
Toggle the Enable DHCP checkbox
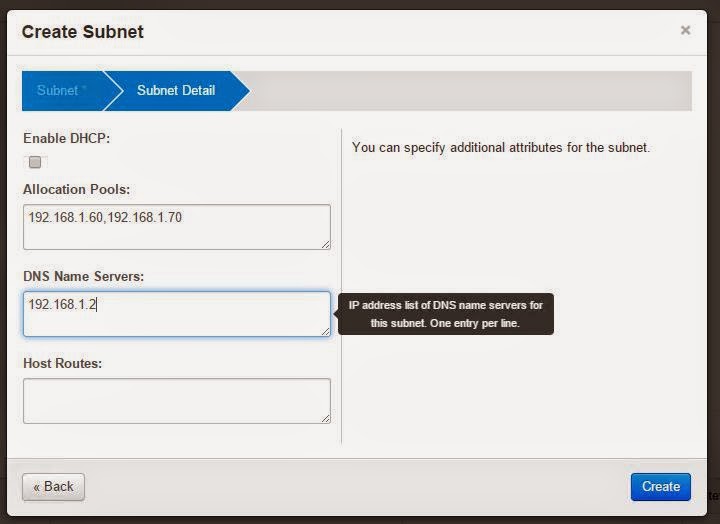click(35, 162)
